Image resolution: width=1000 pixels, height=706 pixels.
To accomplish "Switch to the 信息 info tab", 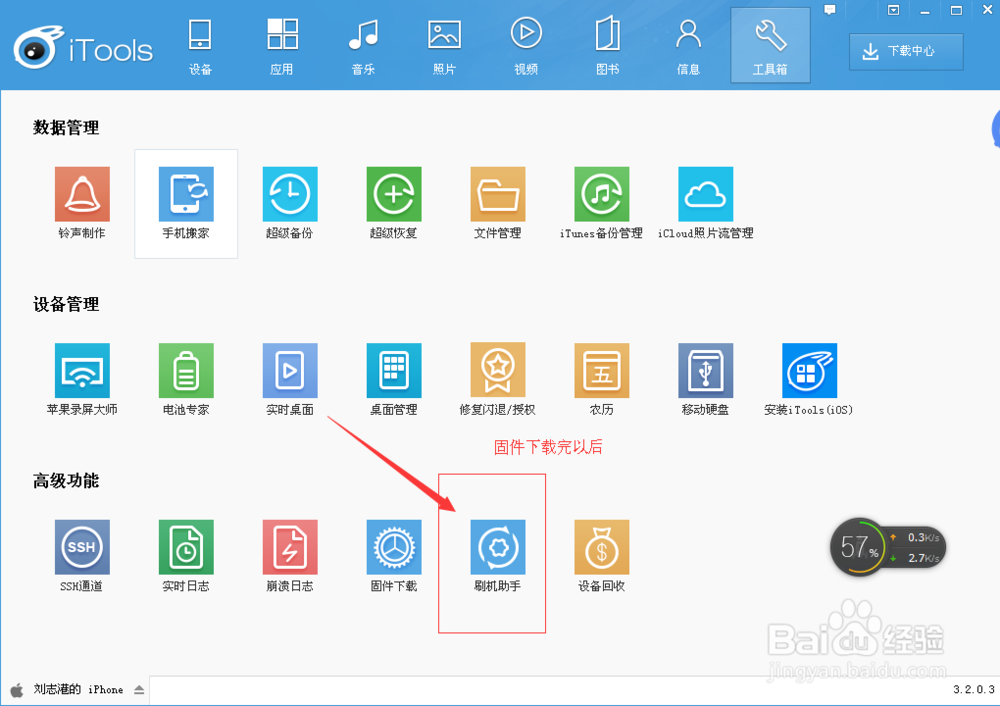I will coord(689,46).
